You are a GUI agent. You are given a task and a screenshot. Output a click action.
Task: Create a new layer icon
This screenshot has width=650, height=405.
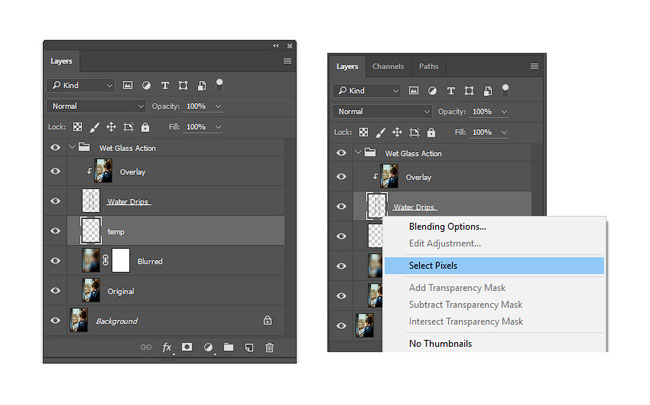pyautogui.click(x=249, y=347)
